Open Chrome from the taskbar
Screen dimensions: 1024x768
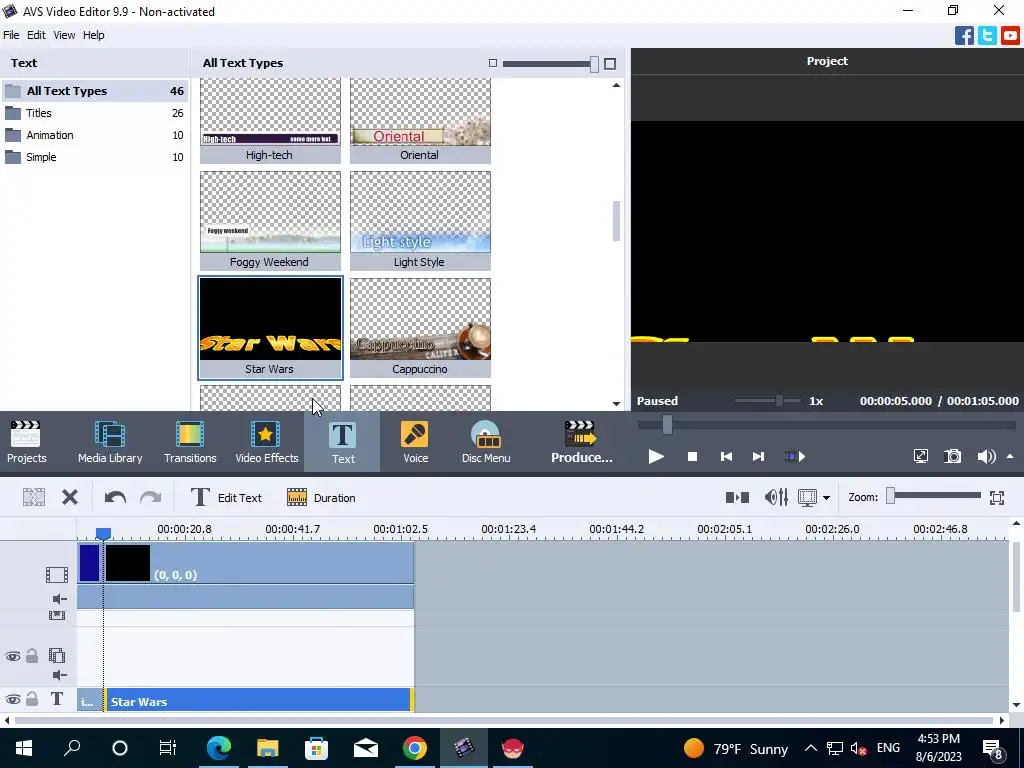(x=415, y=748)
